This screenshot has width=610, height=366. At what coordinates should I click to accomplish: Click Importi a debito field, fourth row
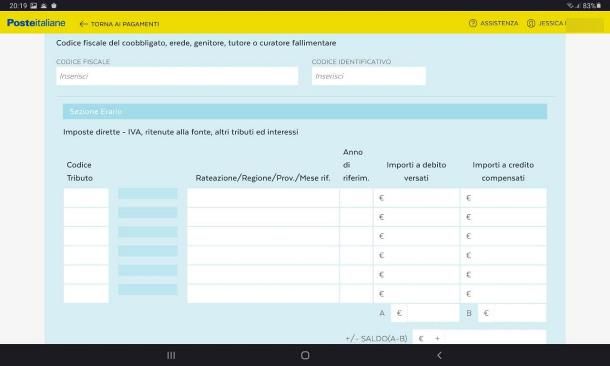pyautogui.click(x=416, y=255)
